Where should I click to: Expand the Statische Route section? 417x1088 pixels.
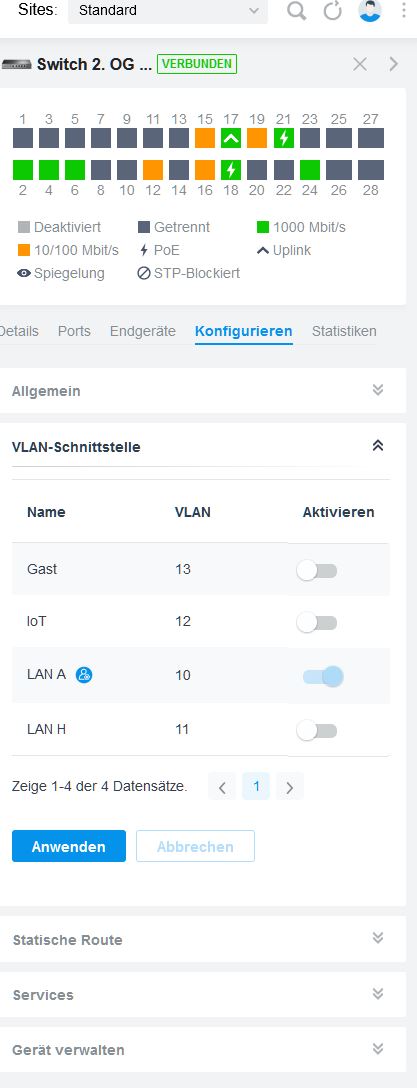[x=203, y=940]
